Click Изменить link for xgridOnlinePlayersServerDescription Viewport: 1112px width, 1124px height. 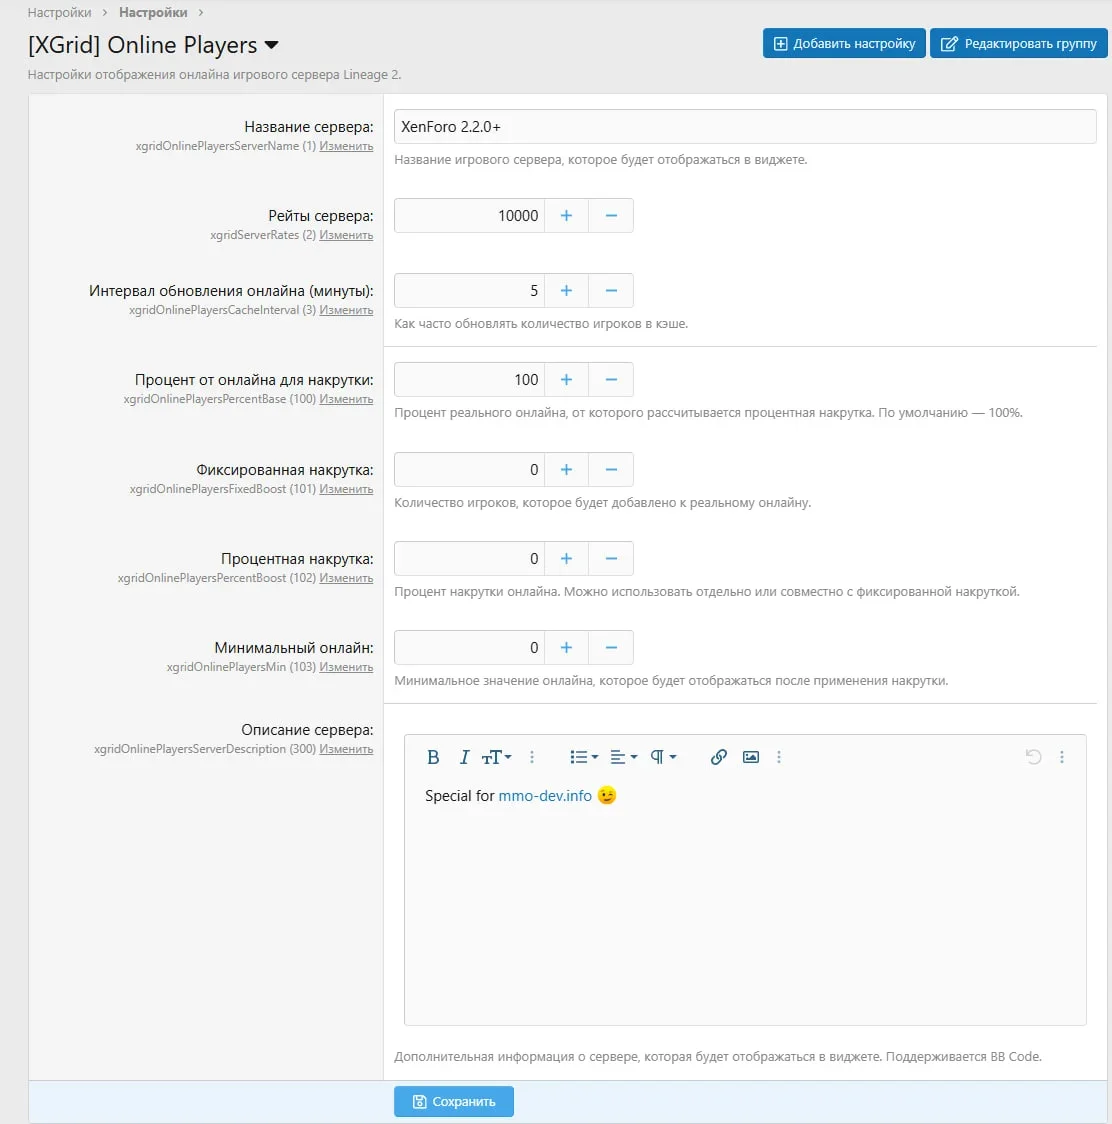click(x=346, y=749)
